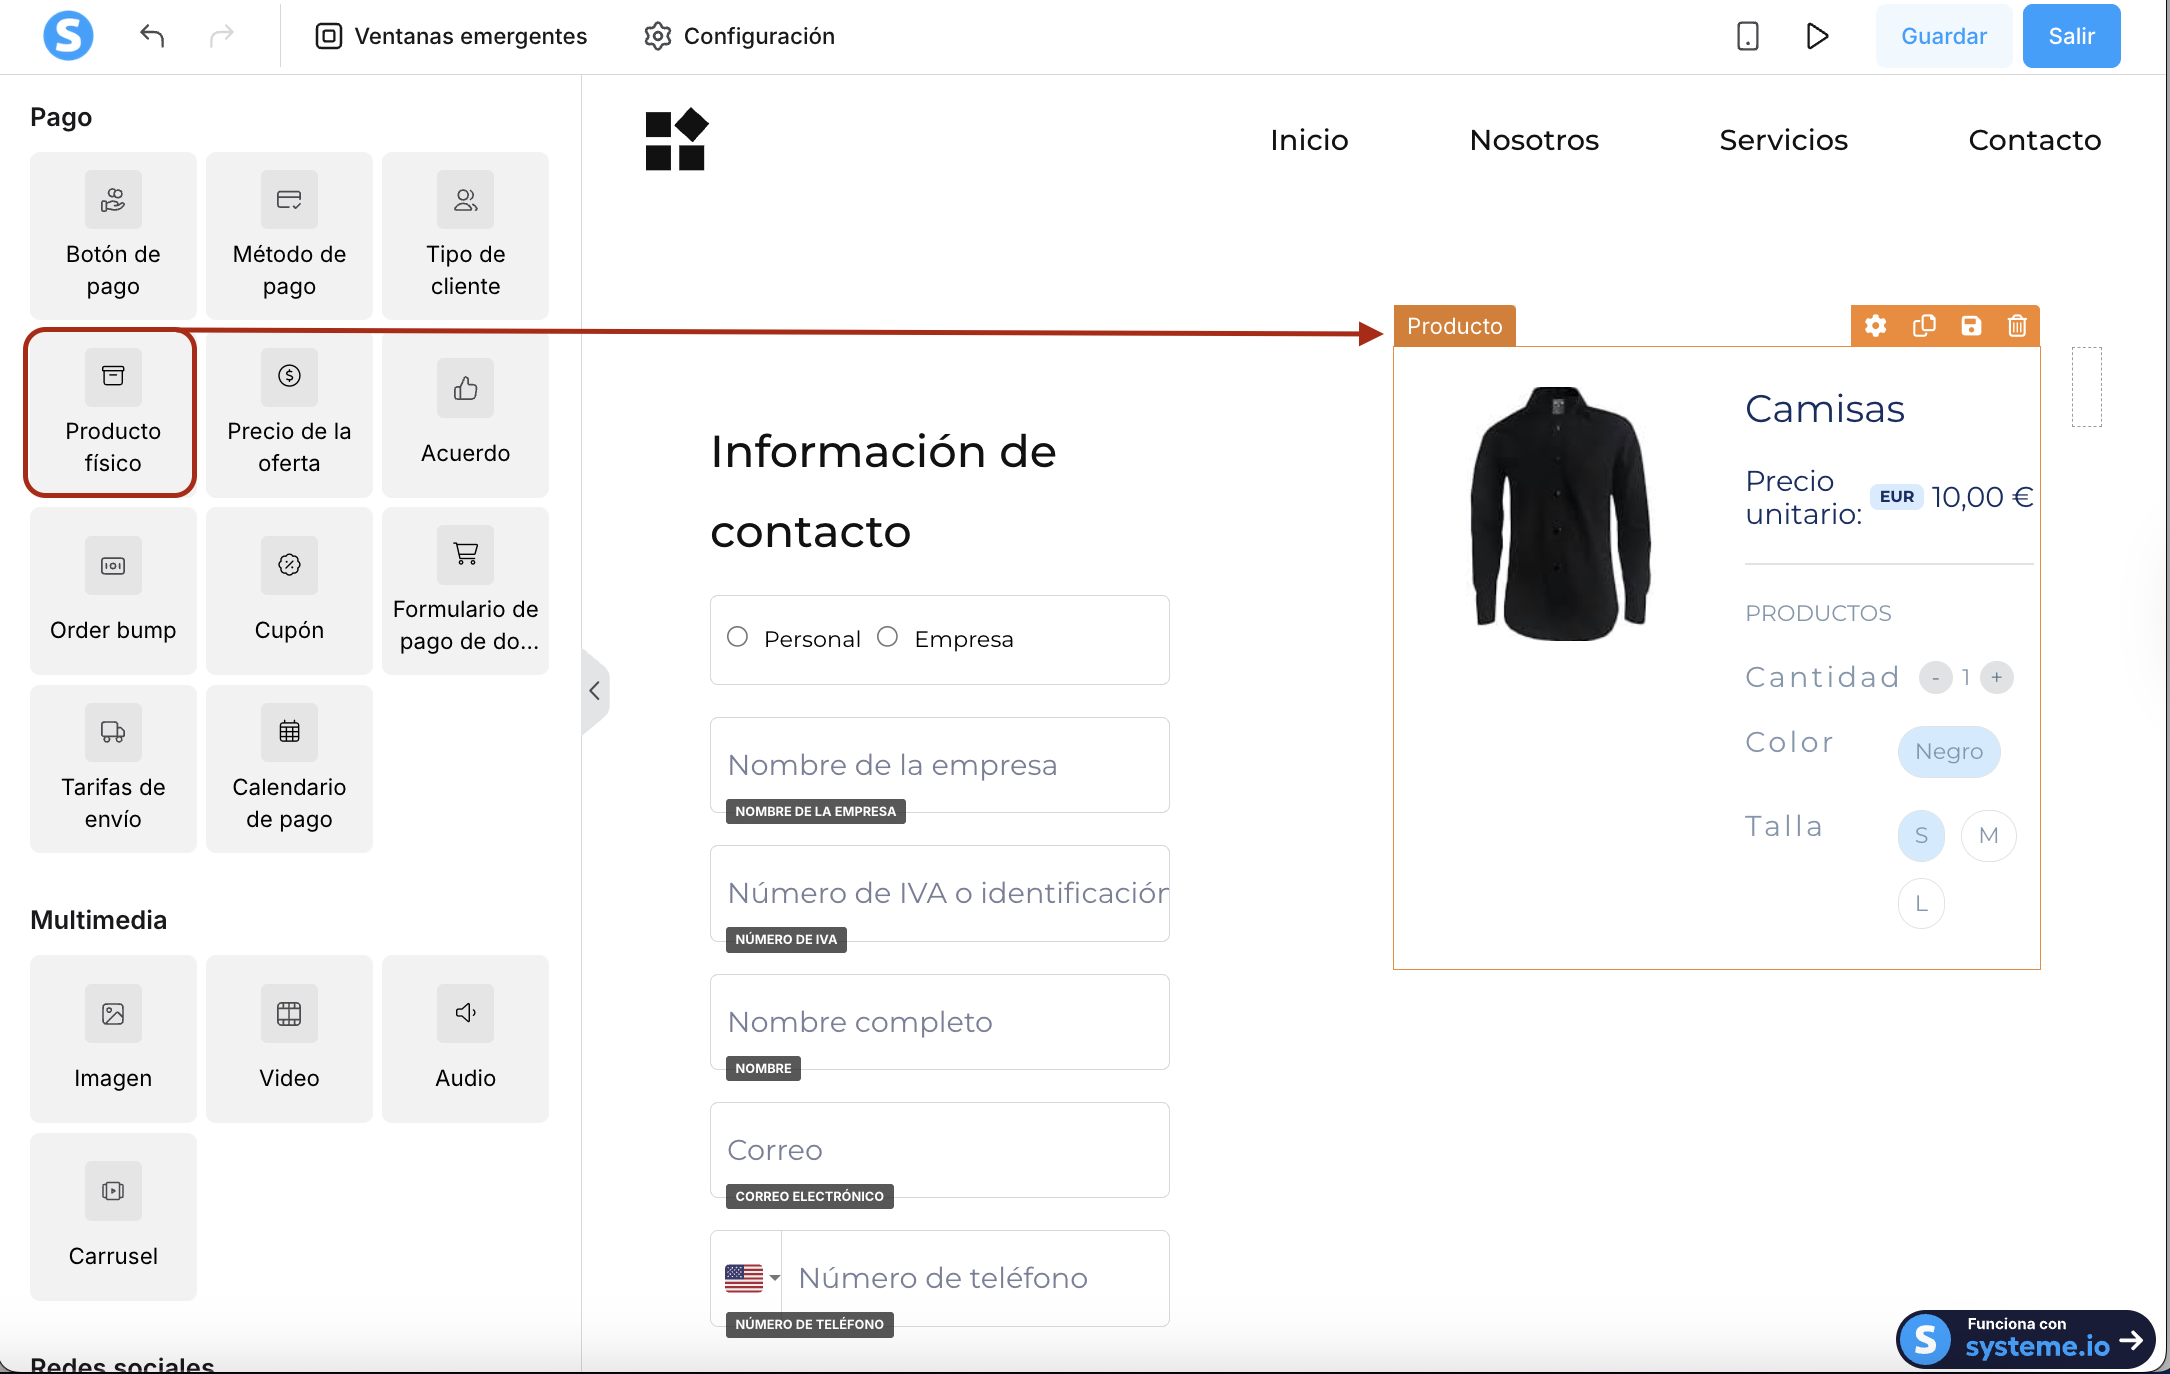Select the Personal radio option
The image size is (2170, 1374).
[738, 637]
